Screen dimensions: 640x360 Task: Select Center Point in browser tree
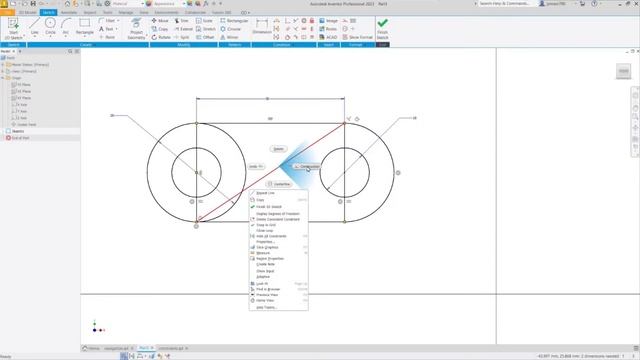(24, 124)
